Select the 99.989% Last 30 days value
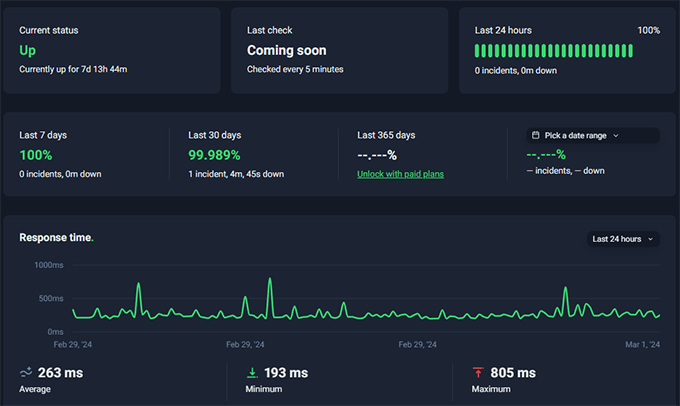Viewport: 680px width, 406px height. pyautogui.click(x=215, y=155)
